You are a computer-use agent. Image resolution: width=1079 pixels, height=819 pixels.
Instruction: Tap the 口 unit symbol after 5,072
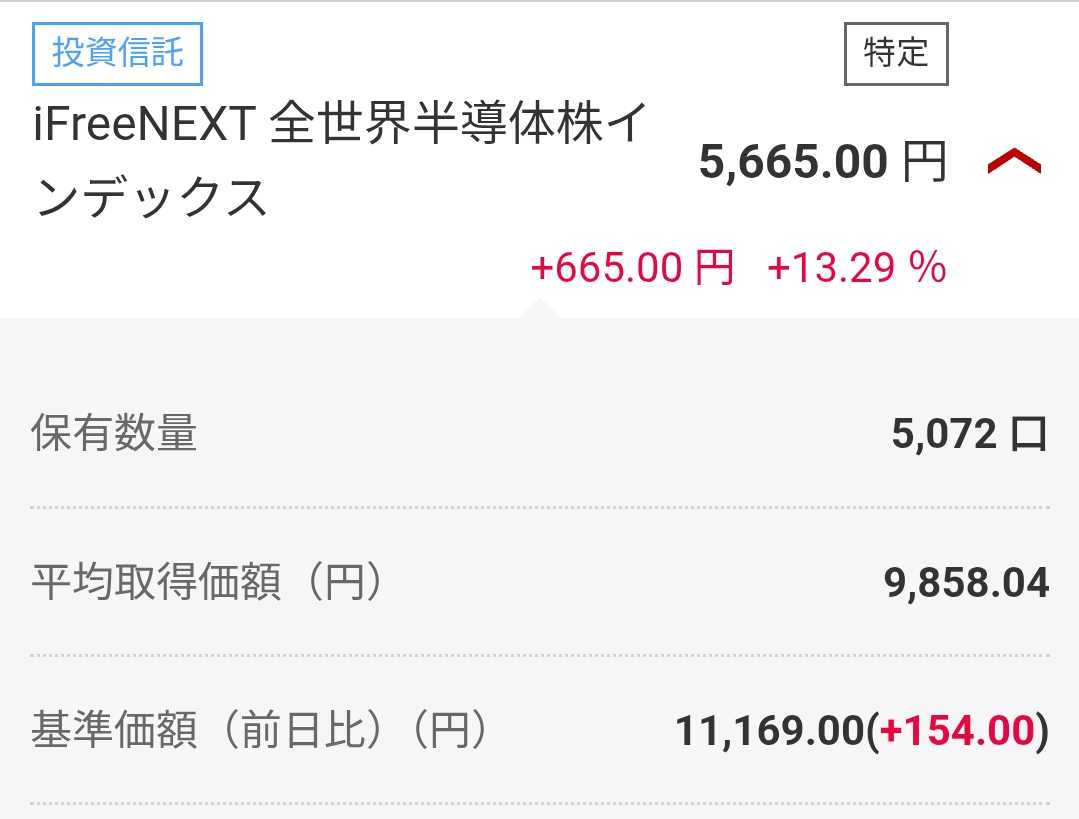click(x=1029, y=435)
